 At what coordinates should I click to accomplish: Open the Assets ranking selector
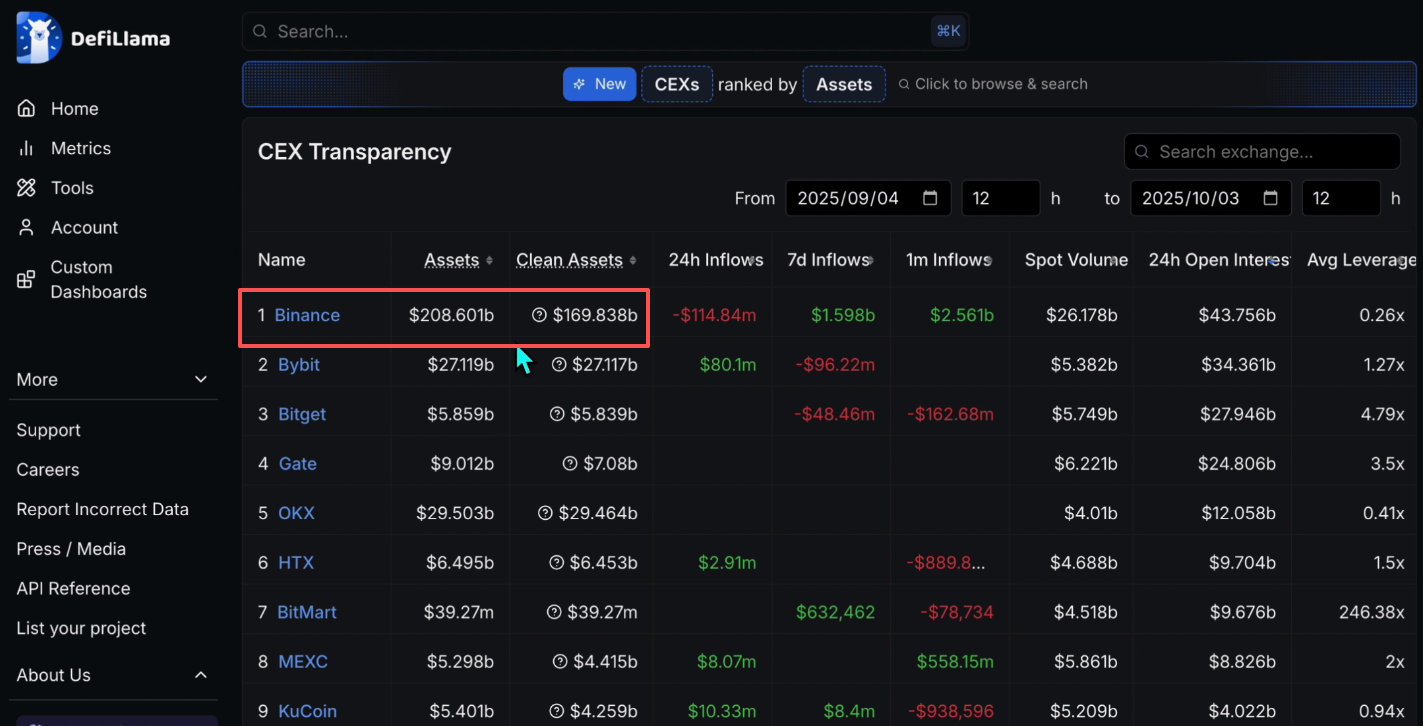(x=844, y=85)
